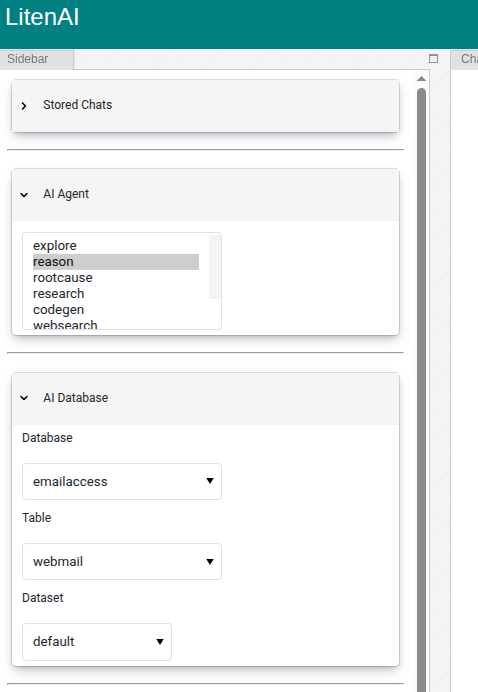
Task: Click the sidebar vertical scrollbar thumb
Action: point(422,390)
